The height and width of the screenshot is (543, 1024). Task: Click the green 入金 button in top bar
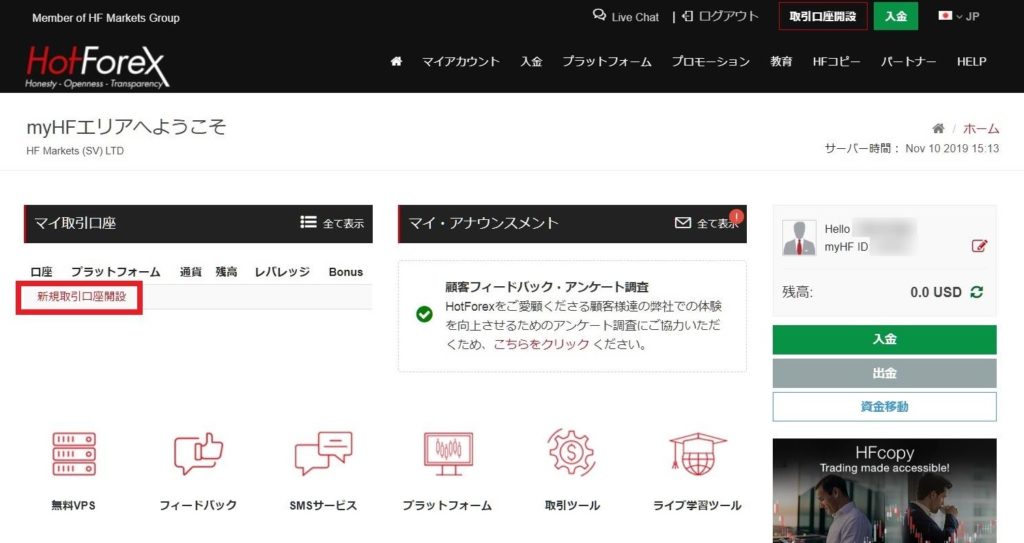(896, 16)
